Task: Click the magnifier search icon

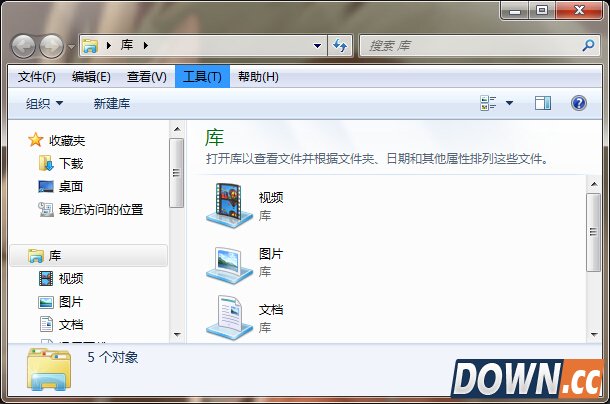Action: click(588, 46)
